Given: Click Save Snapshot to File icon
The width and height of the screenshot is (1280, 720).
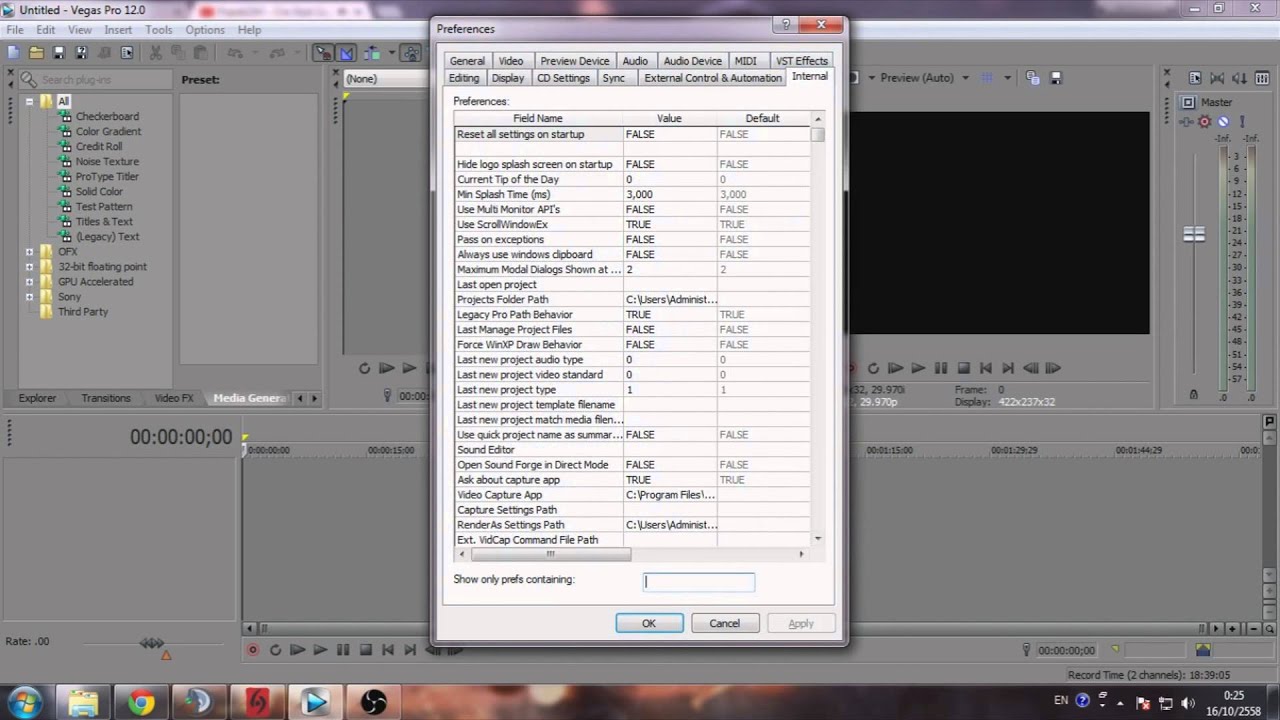Looking at the screenshot, I should pos(1055,78).
